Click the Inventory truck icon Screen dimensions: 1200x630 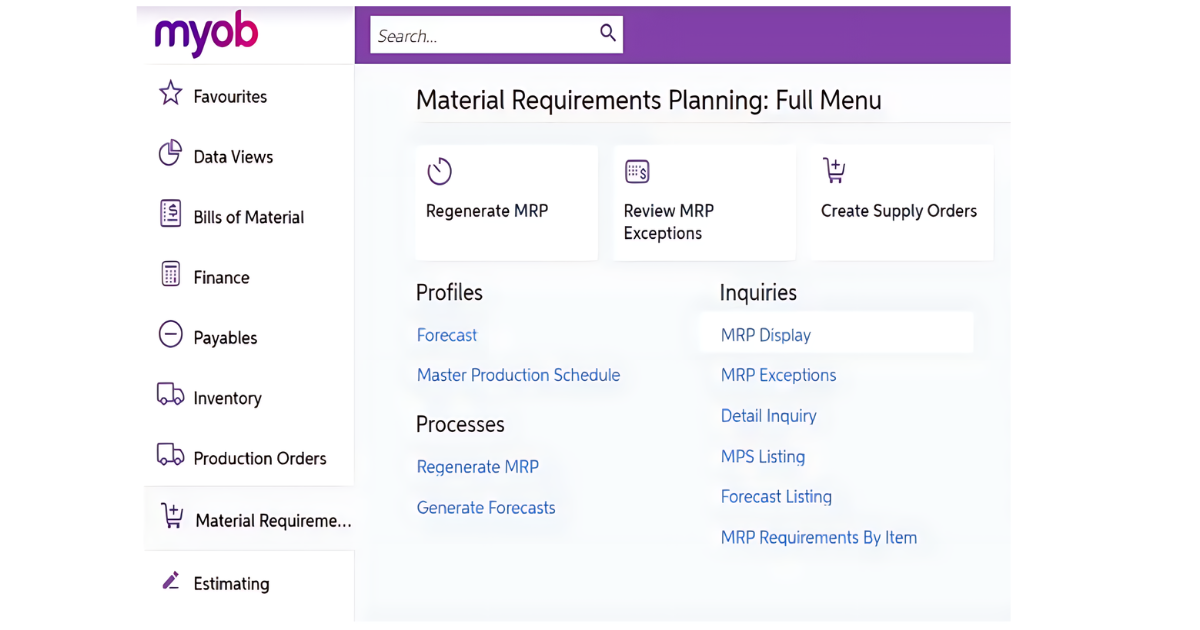(x=170, y=397)
